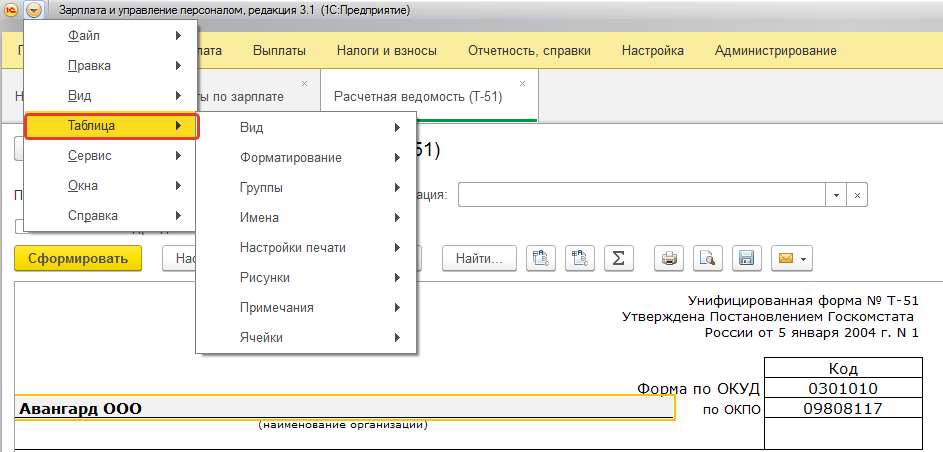The height and width of the screenshot is (452, 943).
Task: Click into the organization input field
Action: (642, 195)
